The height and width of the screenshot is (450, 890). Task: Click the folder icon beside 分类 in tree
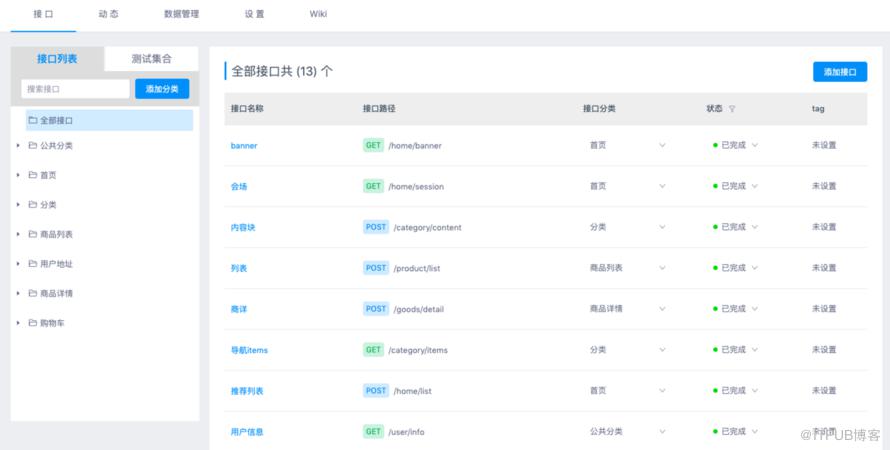pos(33,204)
